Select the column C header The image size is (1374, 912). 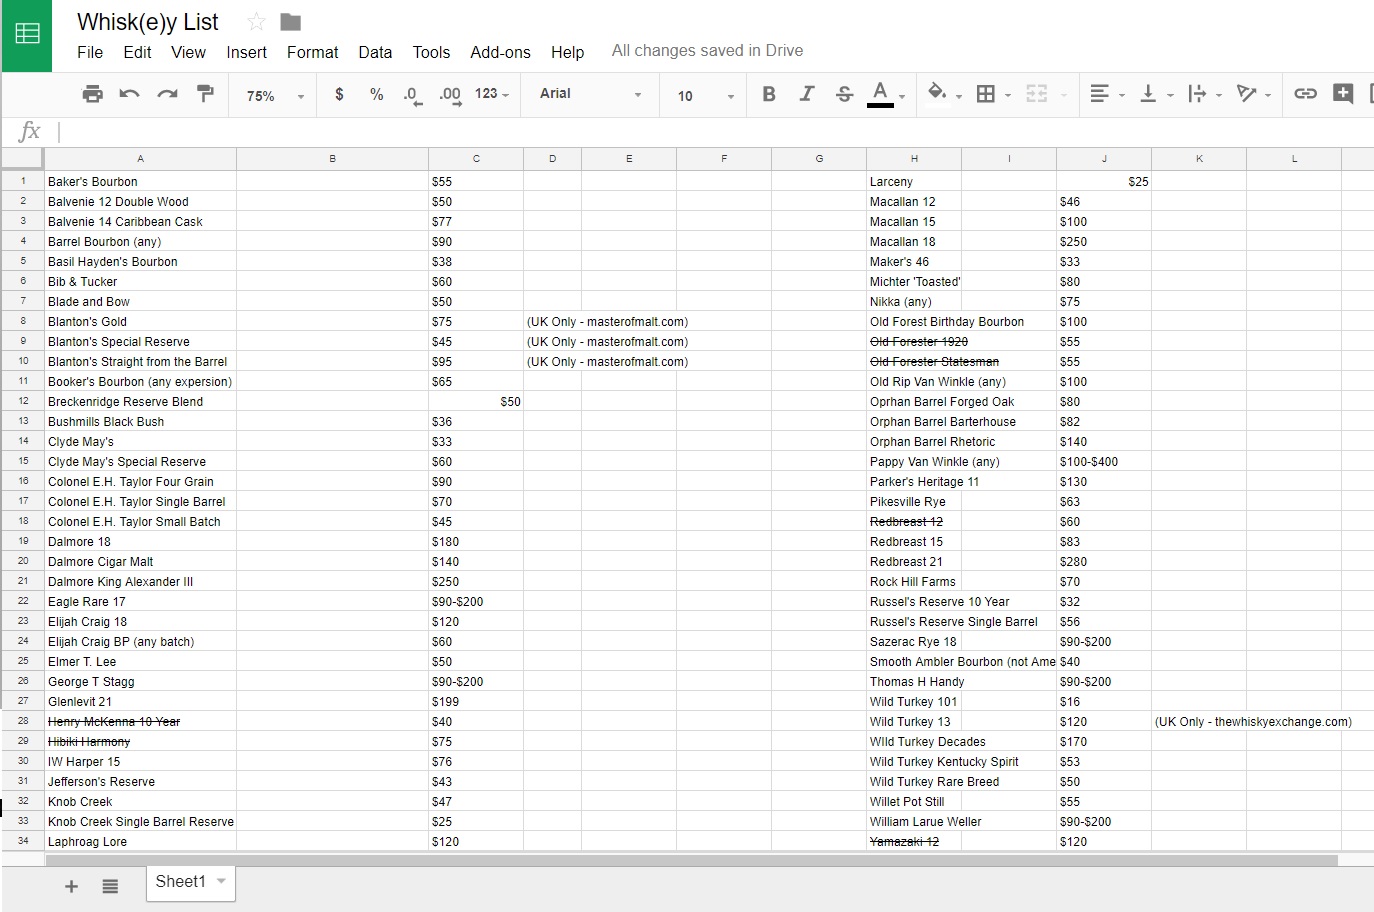[476, 158]
